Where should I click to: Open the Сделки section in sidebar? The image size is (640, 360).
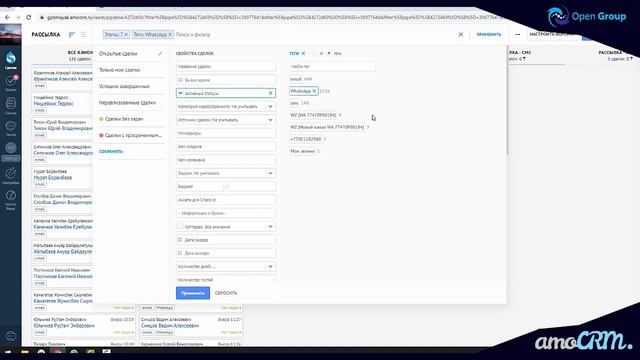11,60
